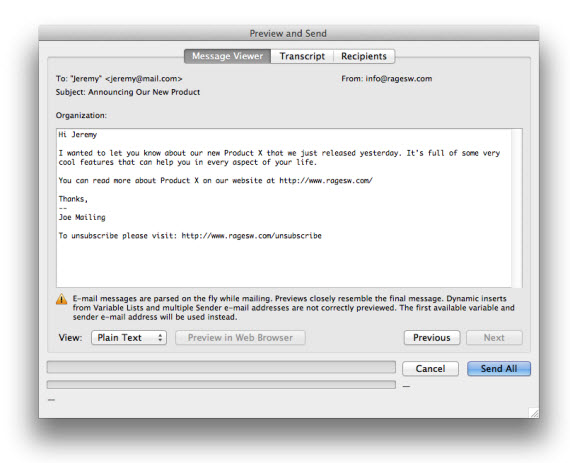Click Send All to send messages
The width and height of the screenshot is (570, 463).
[x=499, y=369]
